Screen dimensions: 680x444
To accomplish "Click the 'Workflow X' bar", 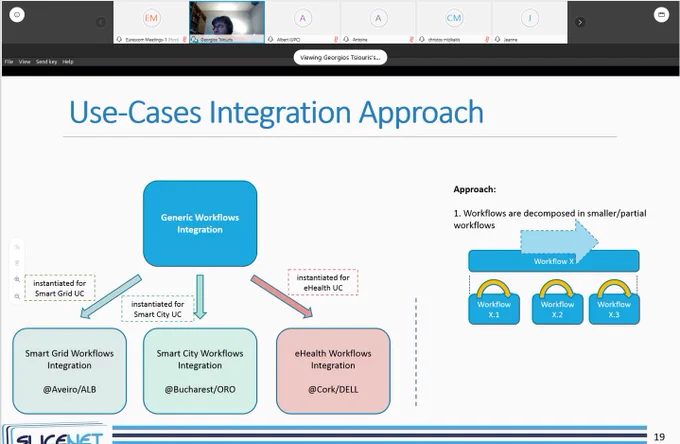I will point(554,261).
